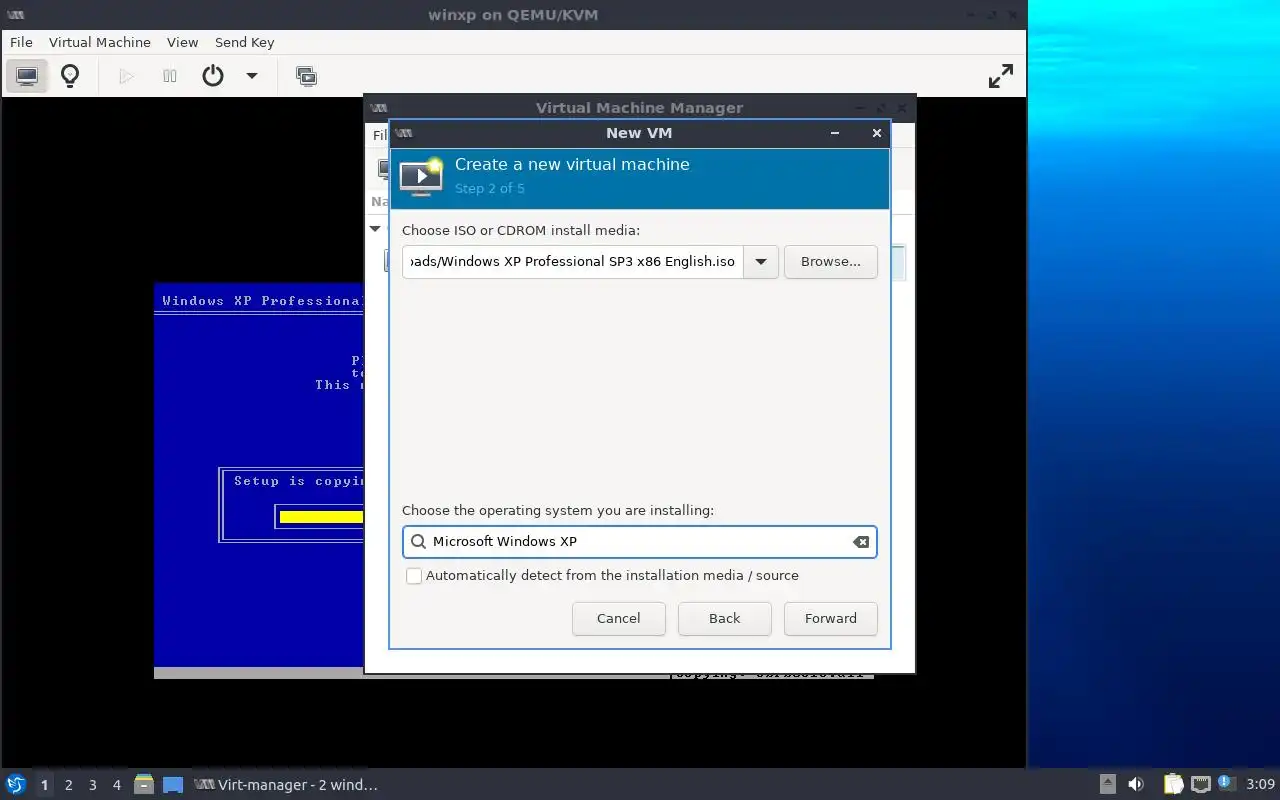Cancel the New VM wizard
Screen dimensions: 1280x800
[619, 618]
